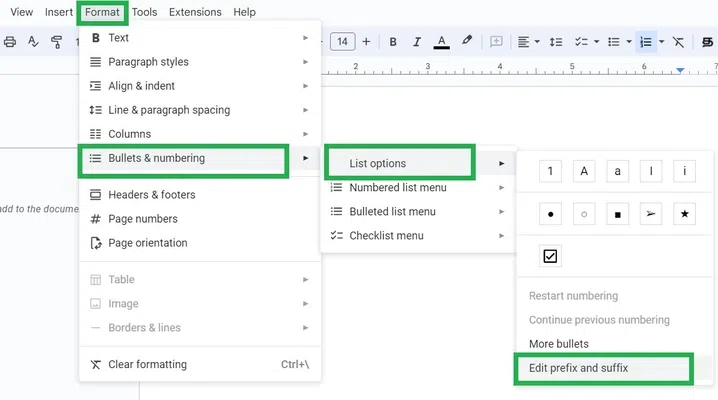Click the font size input field
The height and width of the screenshot is (400, 718).
(x=343, y=42)
